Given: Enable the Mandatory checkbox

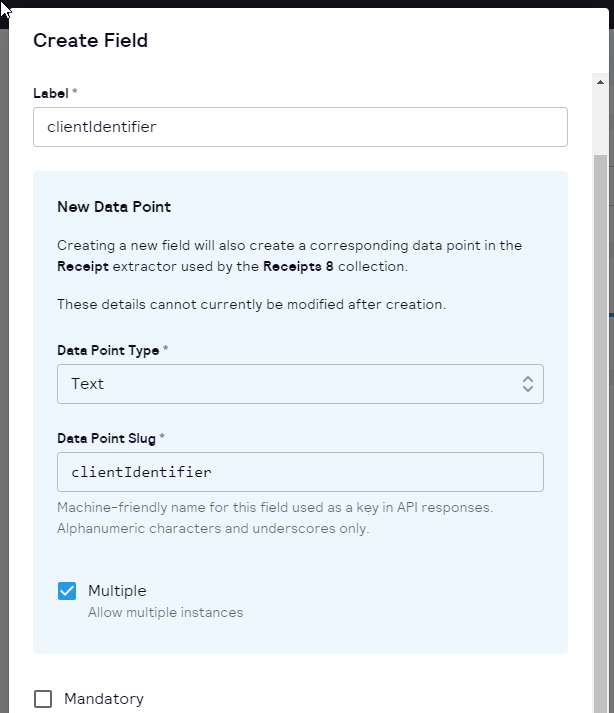Looking at the screenshot, I should point(43,699).
